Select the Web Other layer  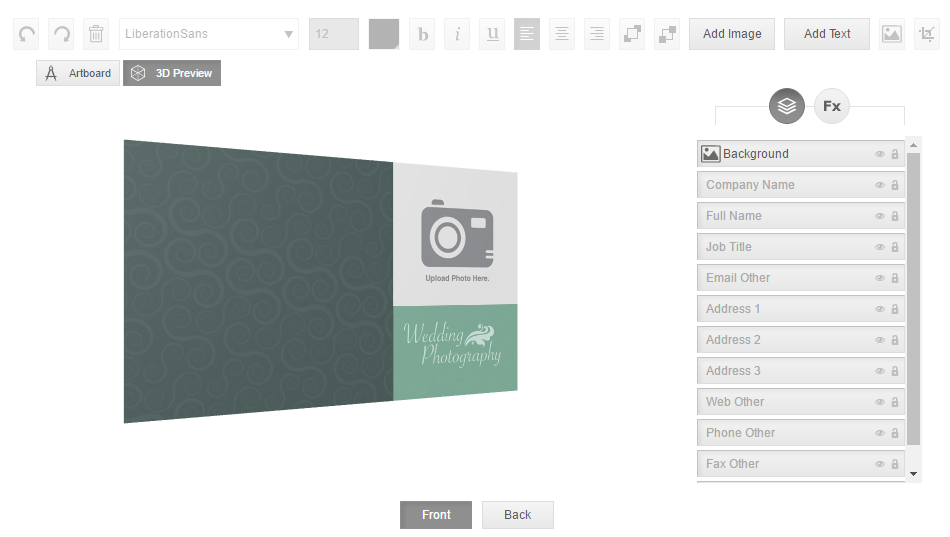tap(801, 402)
